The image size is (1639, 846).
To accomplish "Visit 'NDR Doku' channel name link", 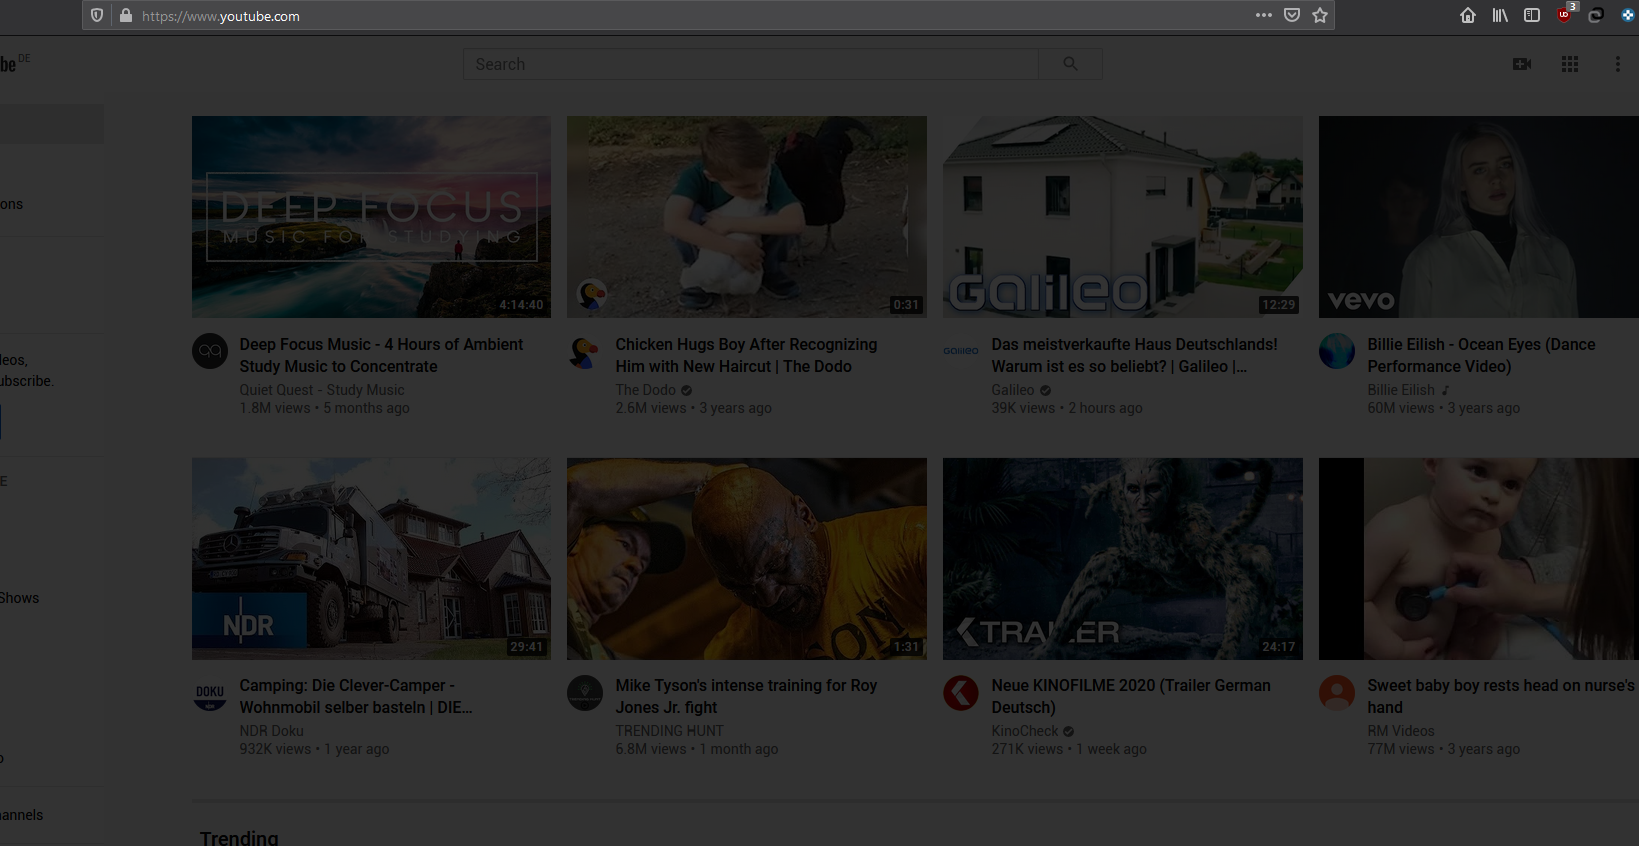I will pos(271,731).
